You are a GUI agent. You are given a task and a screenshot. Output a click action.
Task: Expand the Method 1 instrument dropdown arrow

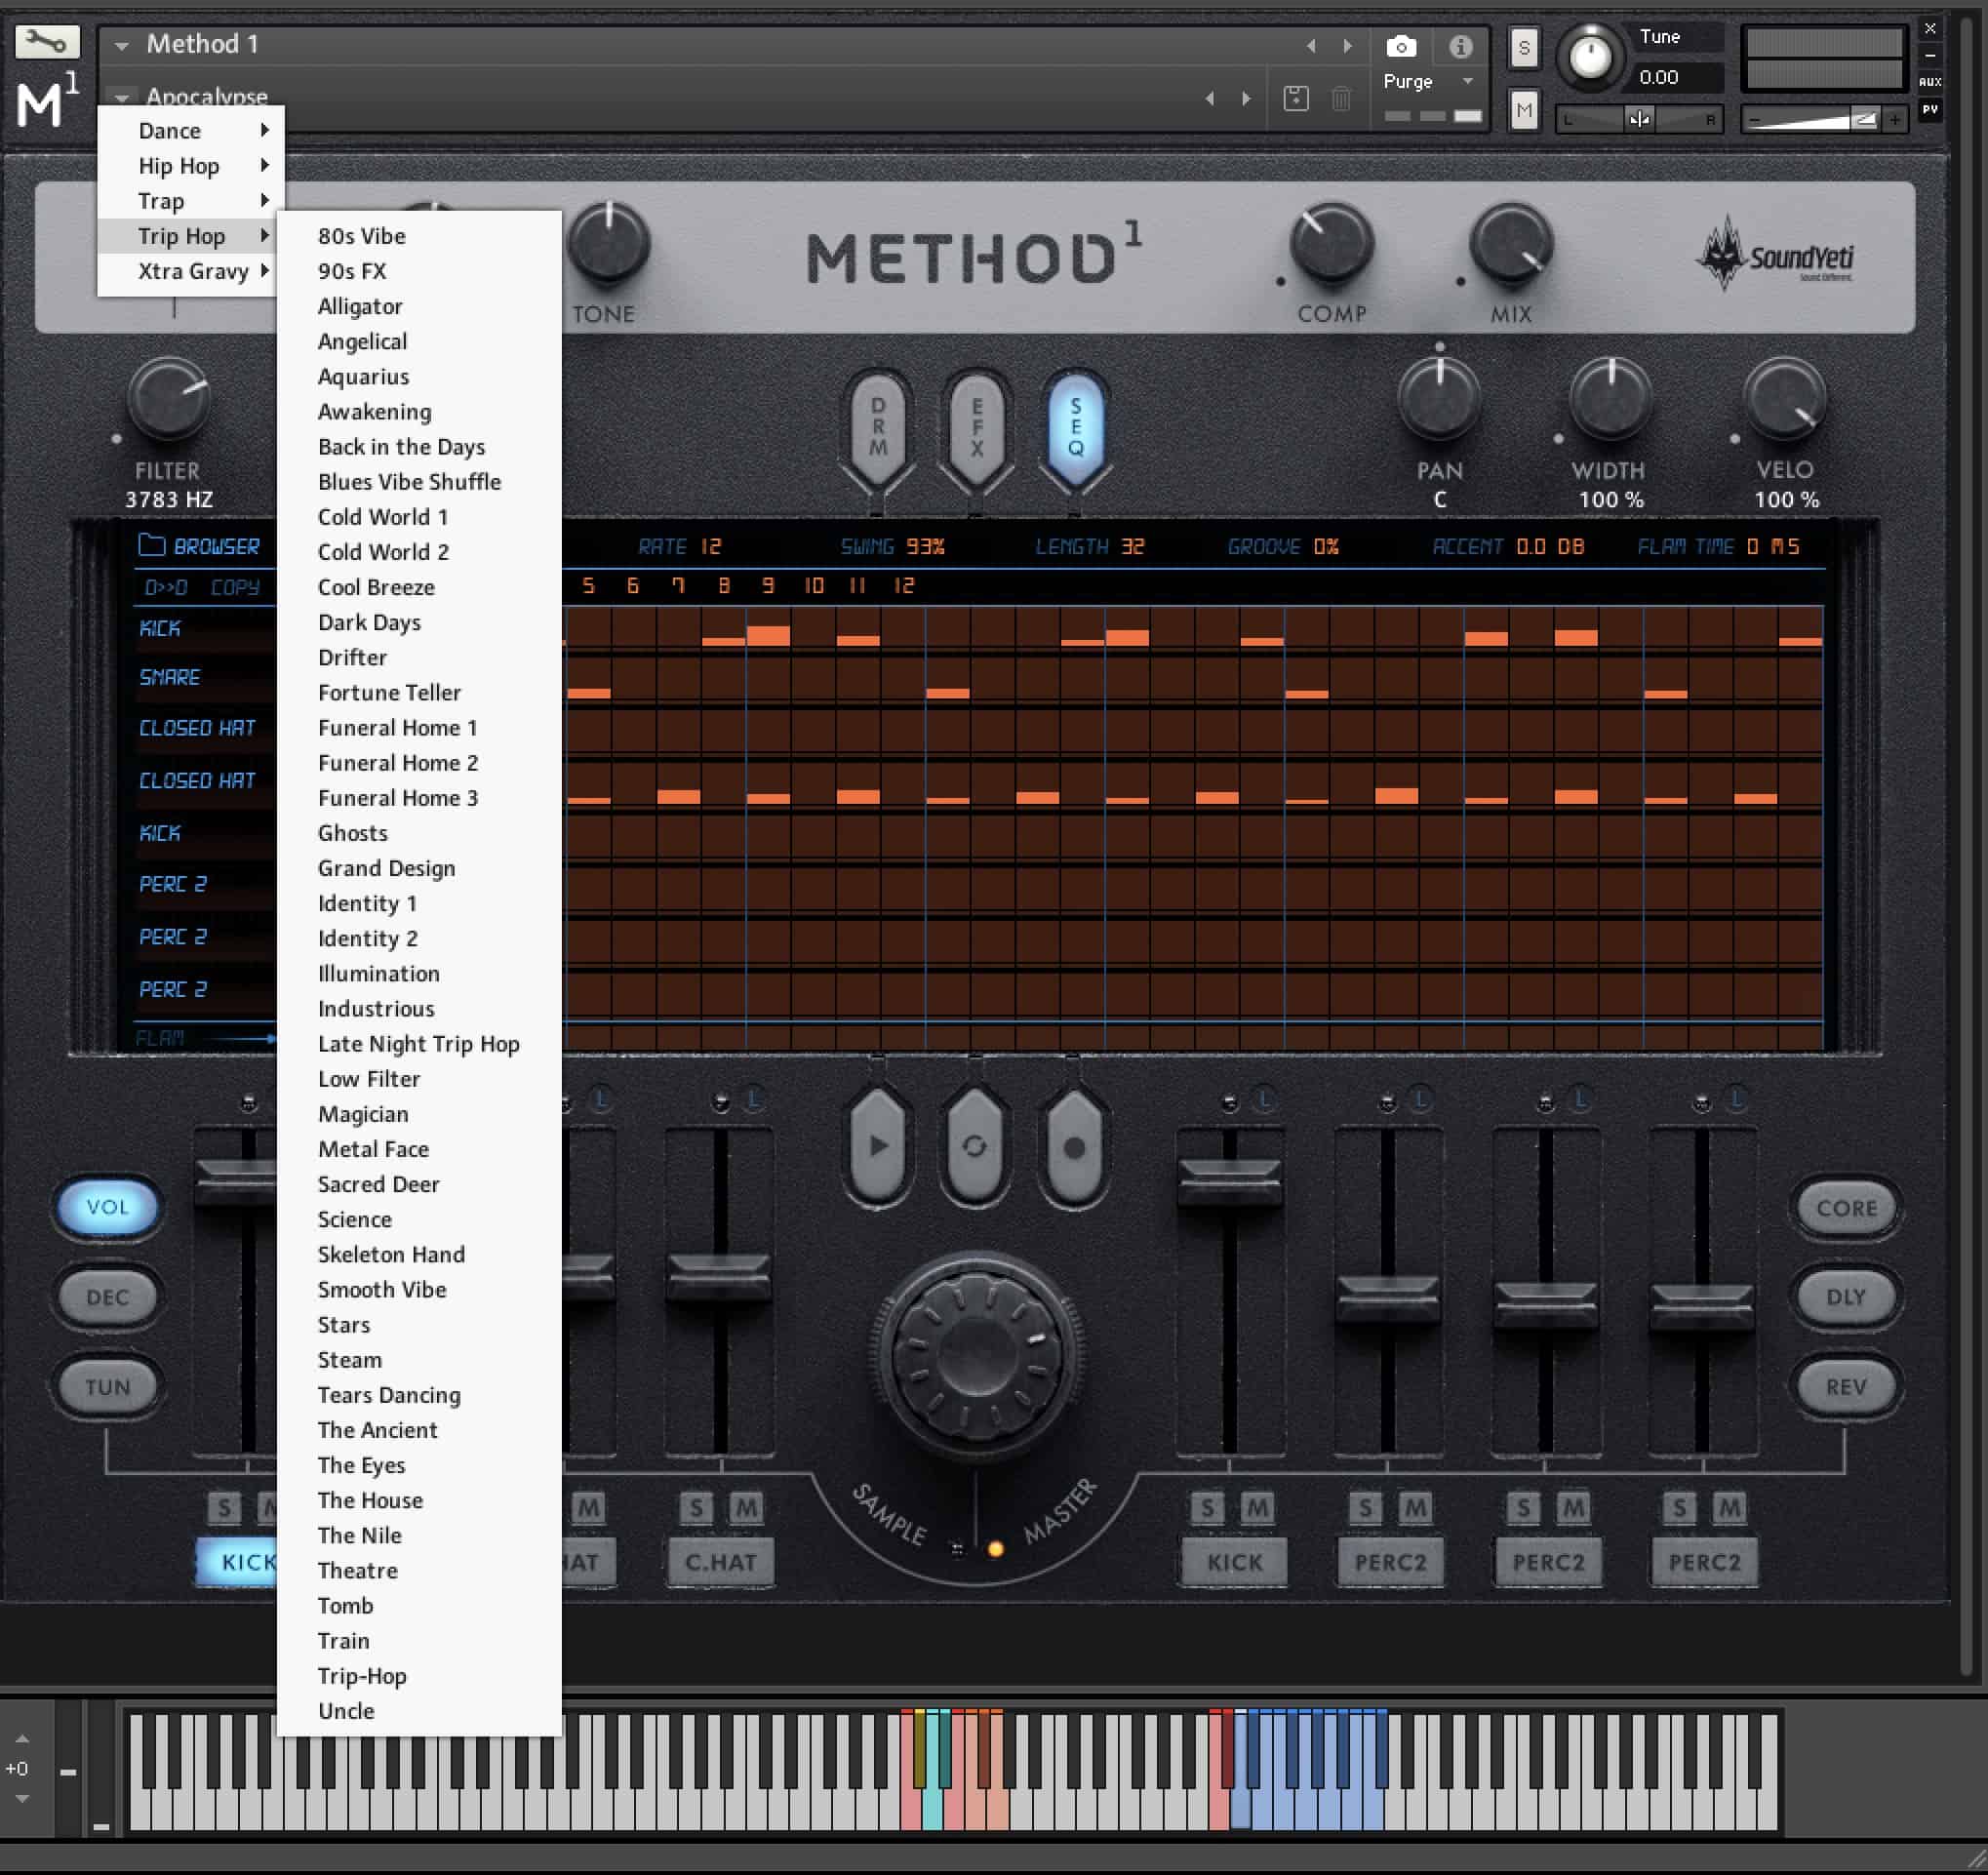(121, 46)
